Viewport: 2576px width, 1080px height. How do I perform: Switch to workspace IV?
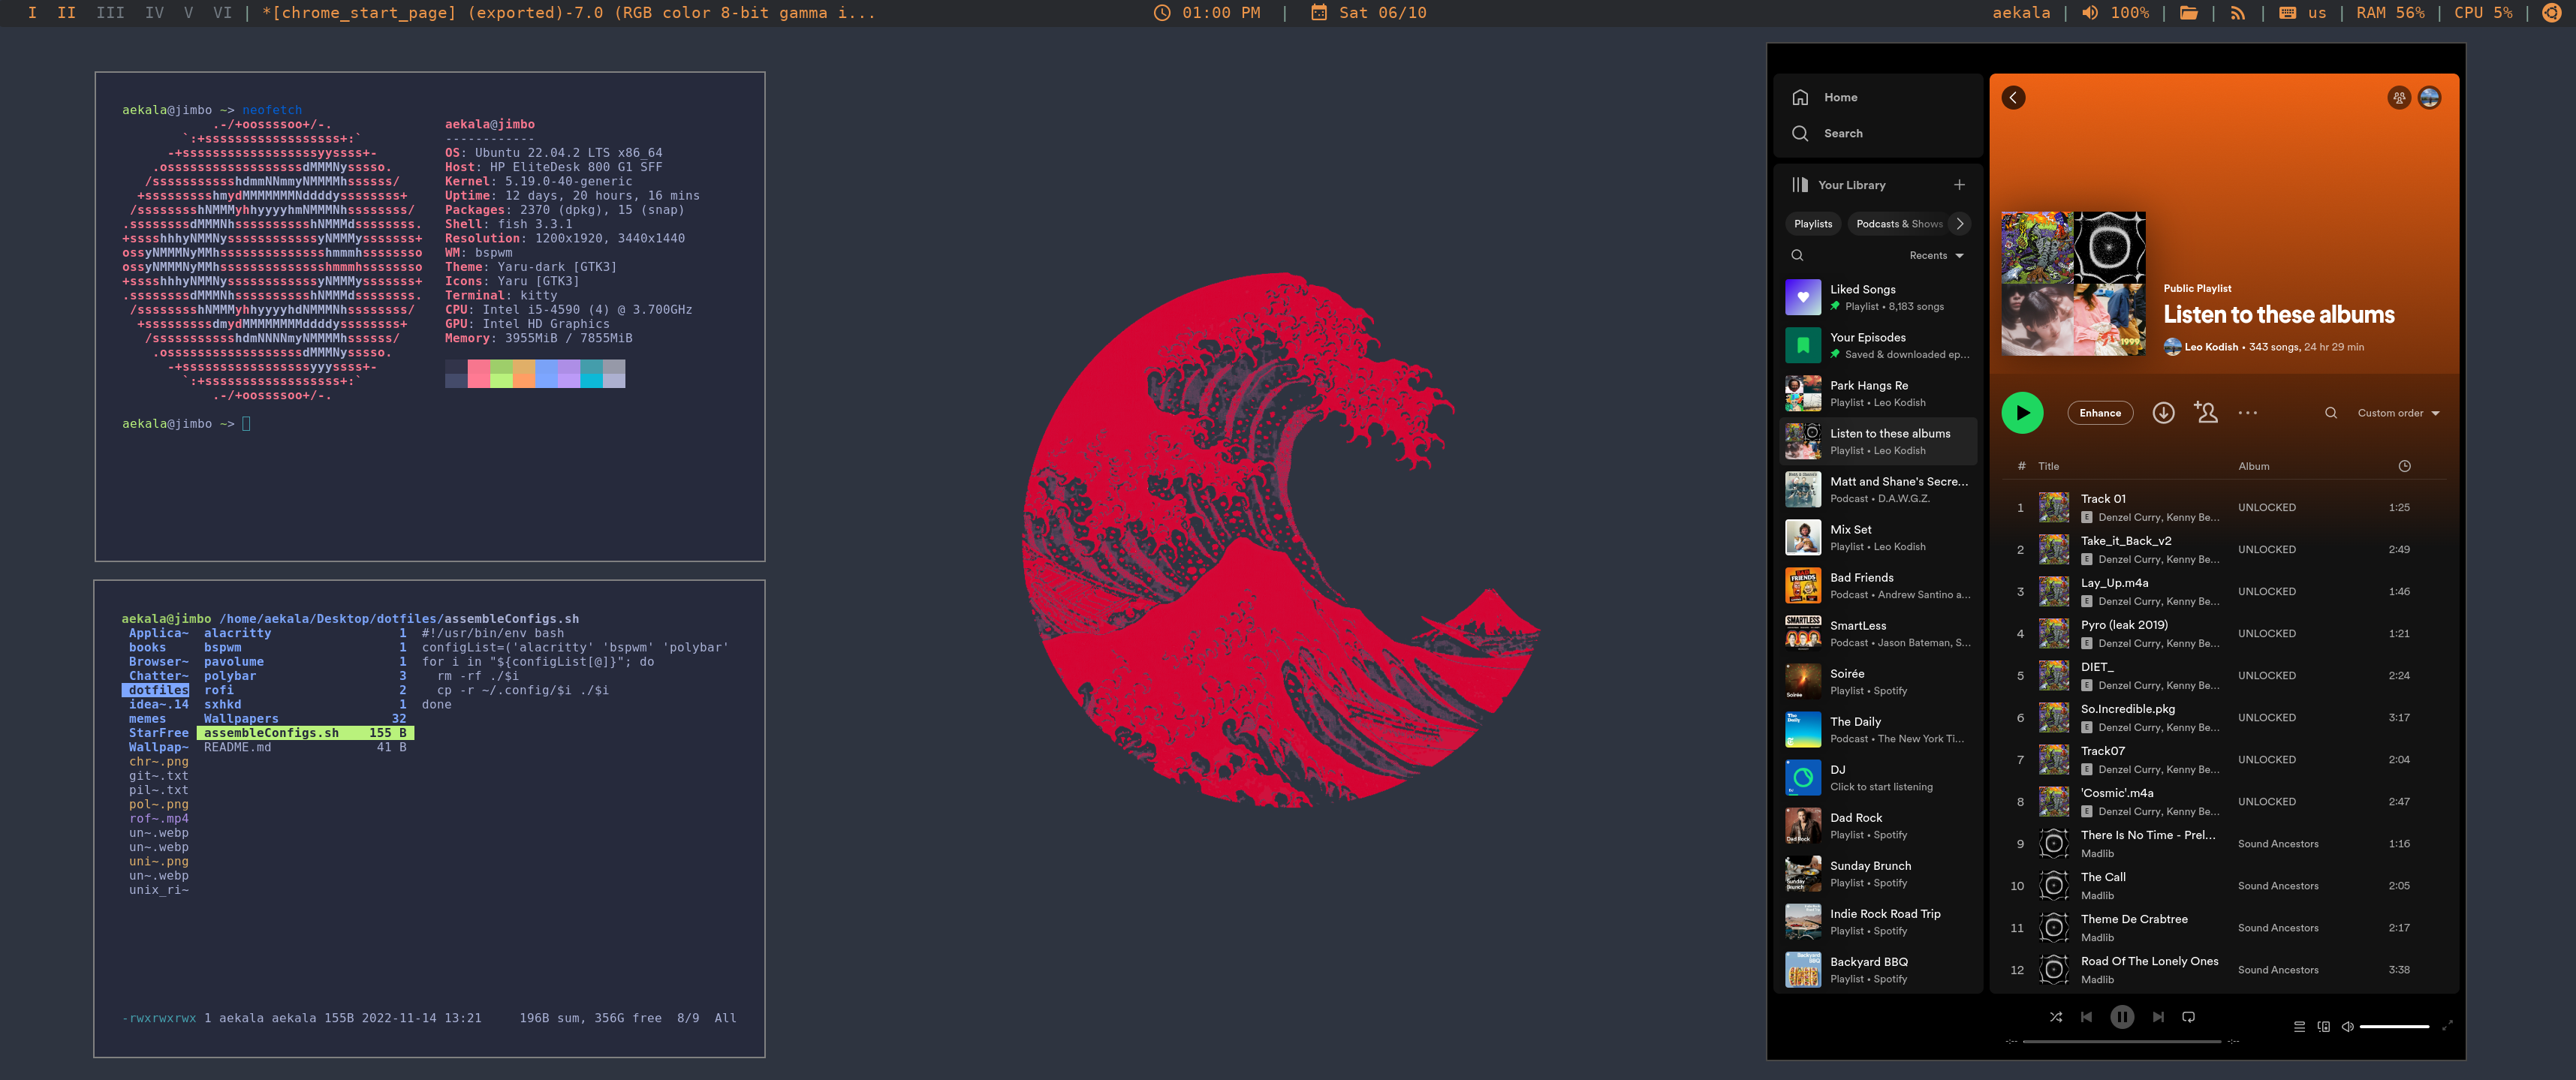point(154,13)
